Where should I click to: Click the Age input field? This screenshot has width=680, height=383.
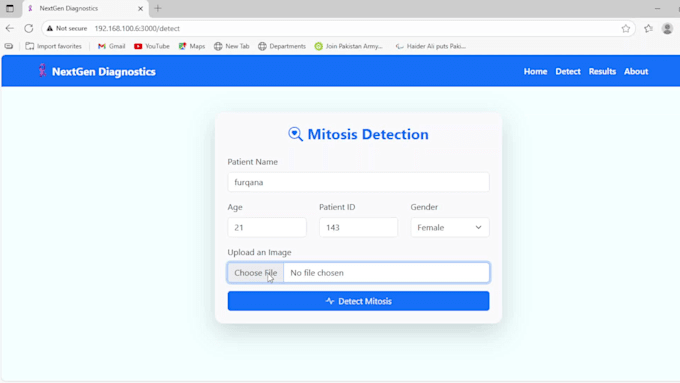[267, 227]
